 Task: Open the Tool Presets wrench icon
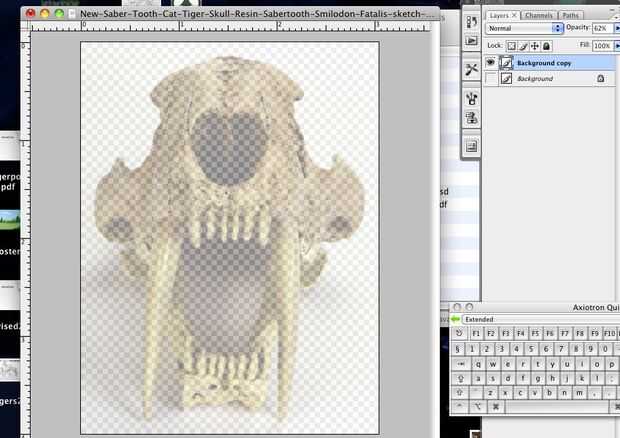click(471, 70)
